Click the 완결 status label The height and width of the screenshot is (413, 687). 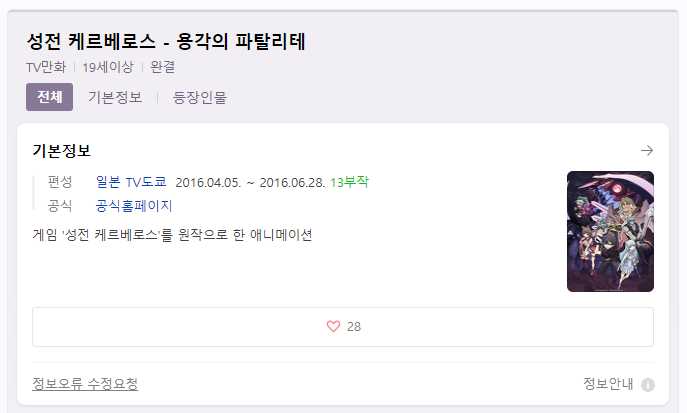[163, 67]
